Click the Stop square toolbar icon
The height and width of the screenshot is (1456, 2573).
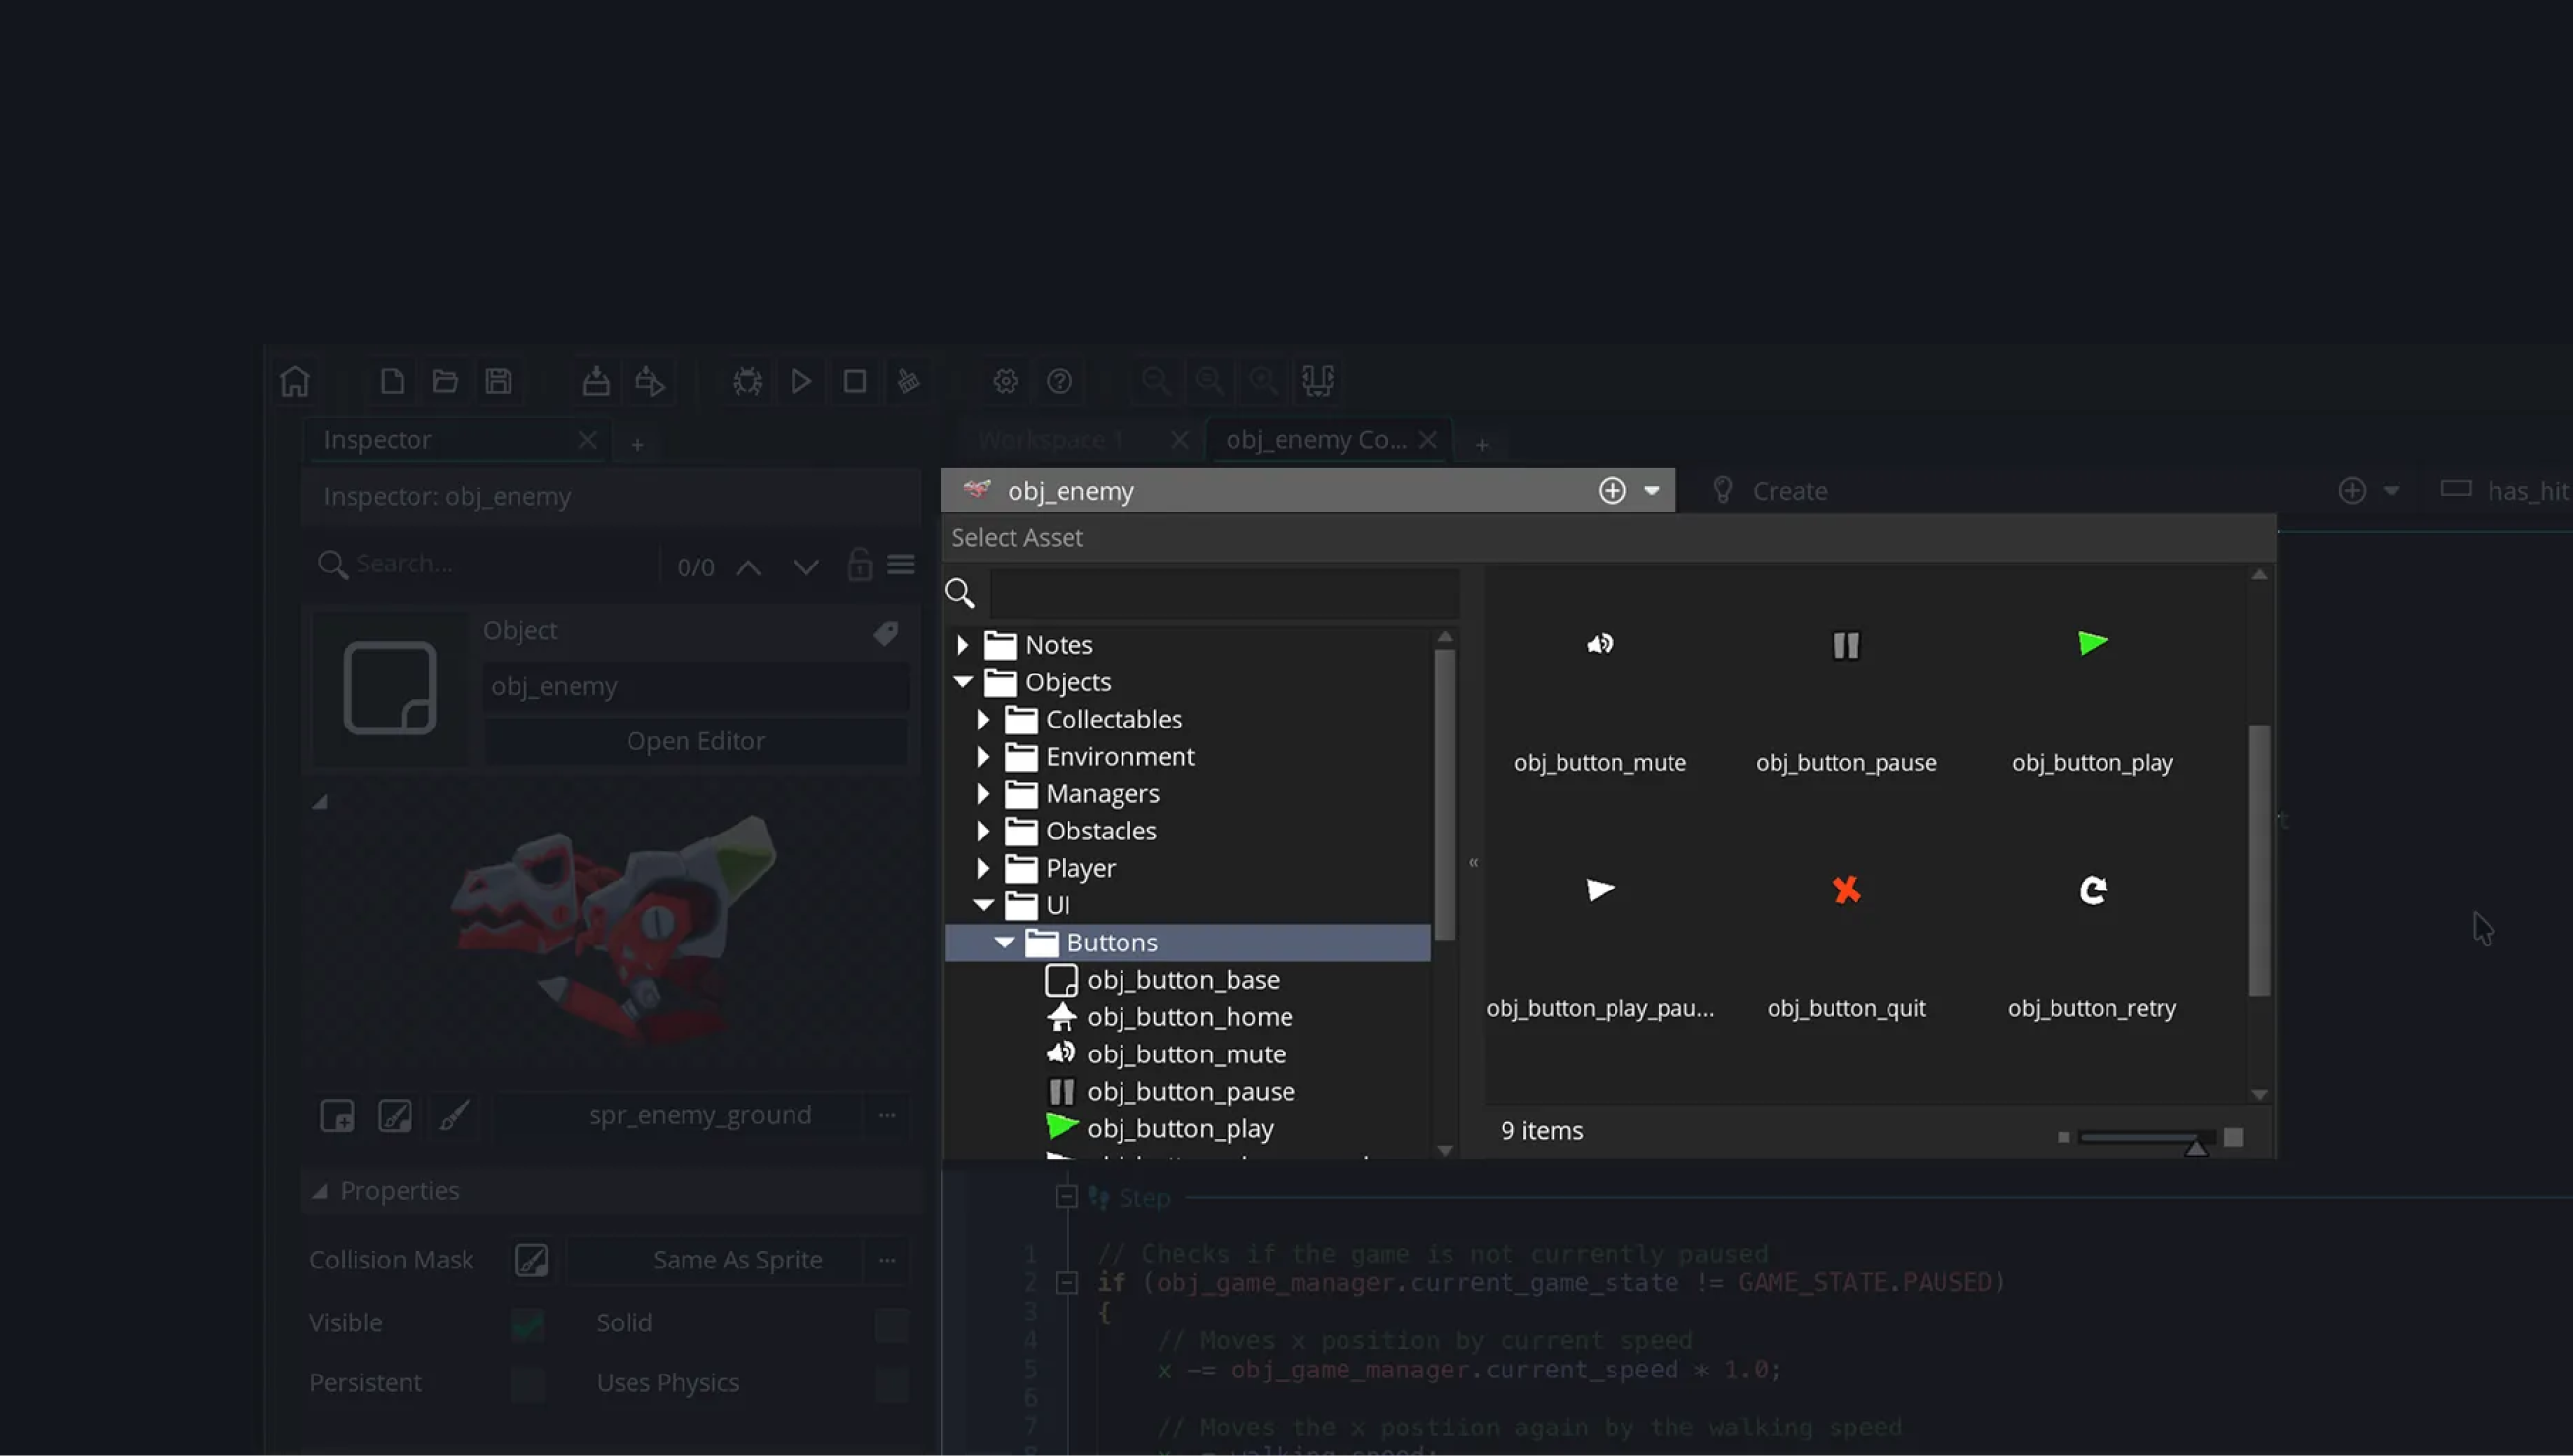[x=854, y=381]
